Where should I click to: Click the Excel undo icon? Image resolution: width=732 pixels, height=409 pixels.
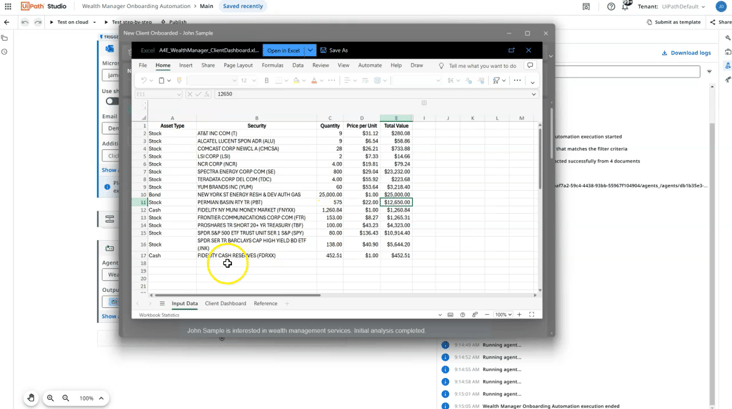(x=144, y=80)
